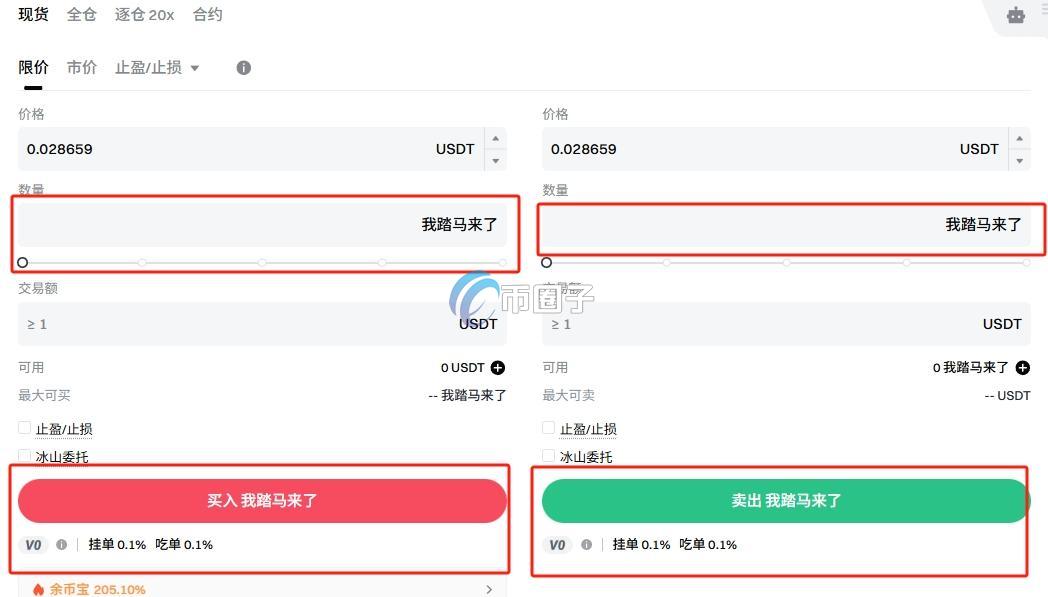Click the plus icon next to sell-side available balance
This screenshot has width=1048, height=597.
pos(1022,368)
